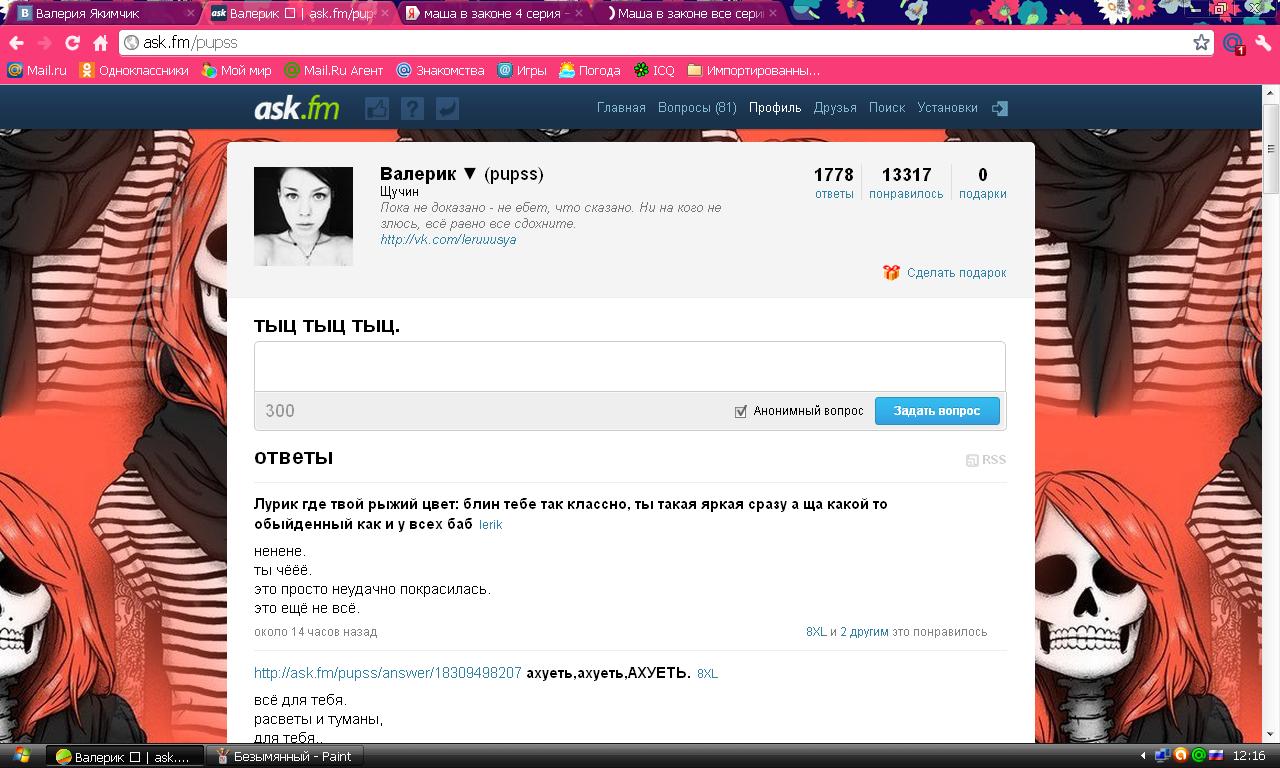Open the twitter bird icon in header
Image resolution: width=1280 pixels, height=768 pixels.
447,108
